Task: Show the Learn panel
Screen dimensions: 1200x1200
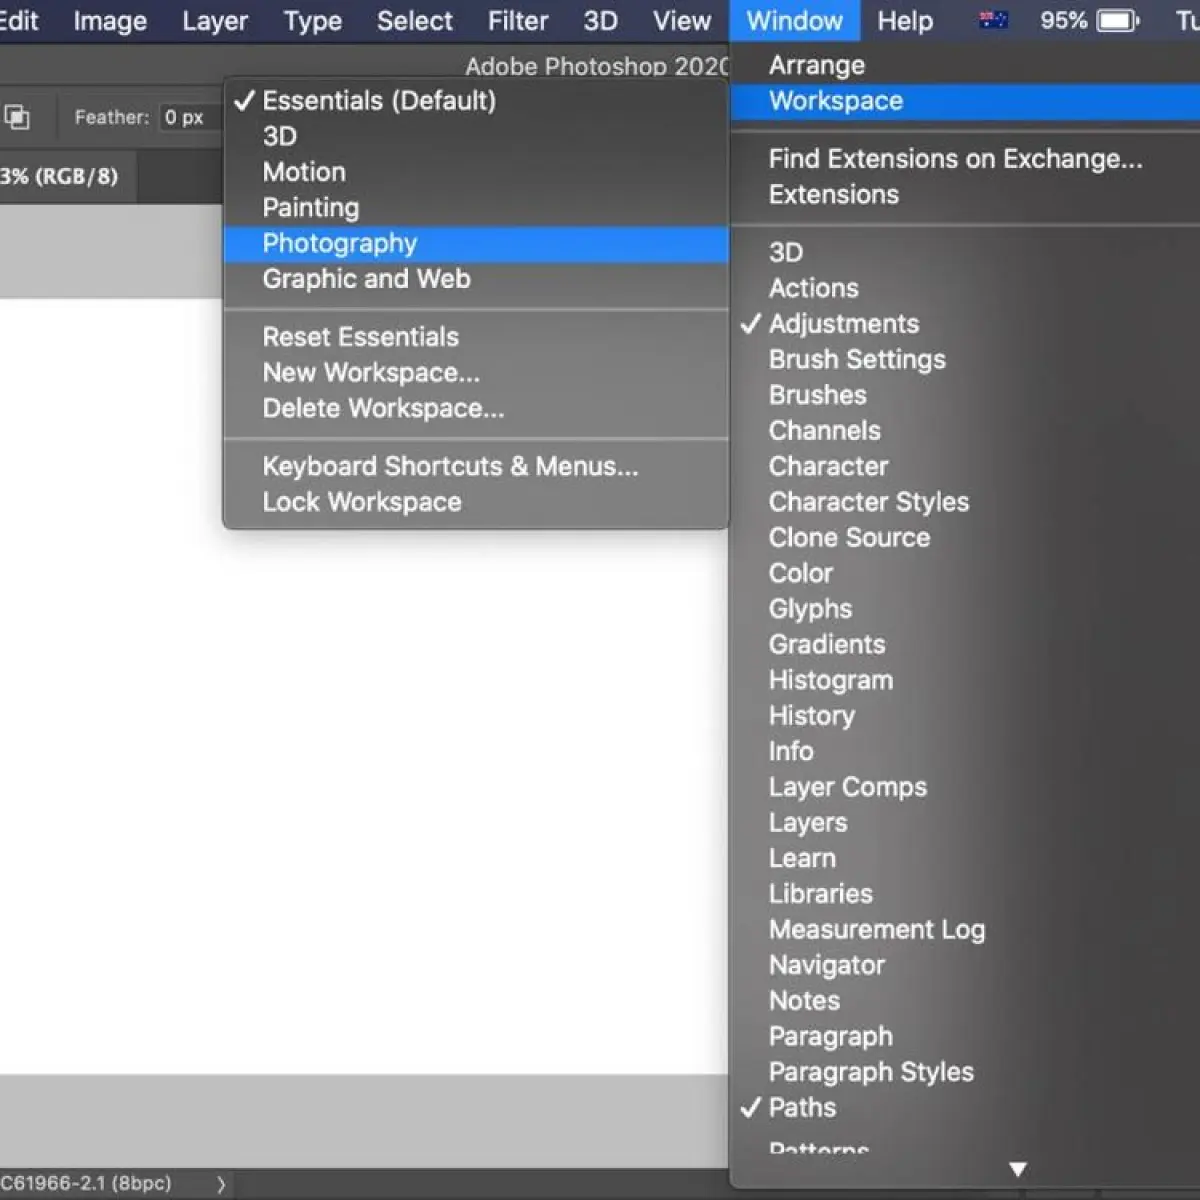Action: (x=965, y=859)
